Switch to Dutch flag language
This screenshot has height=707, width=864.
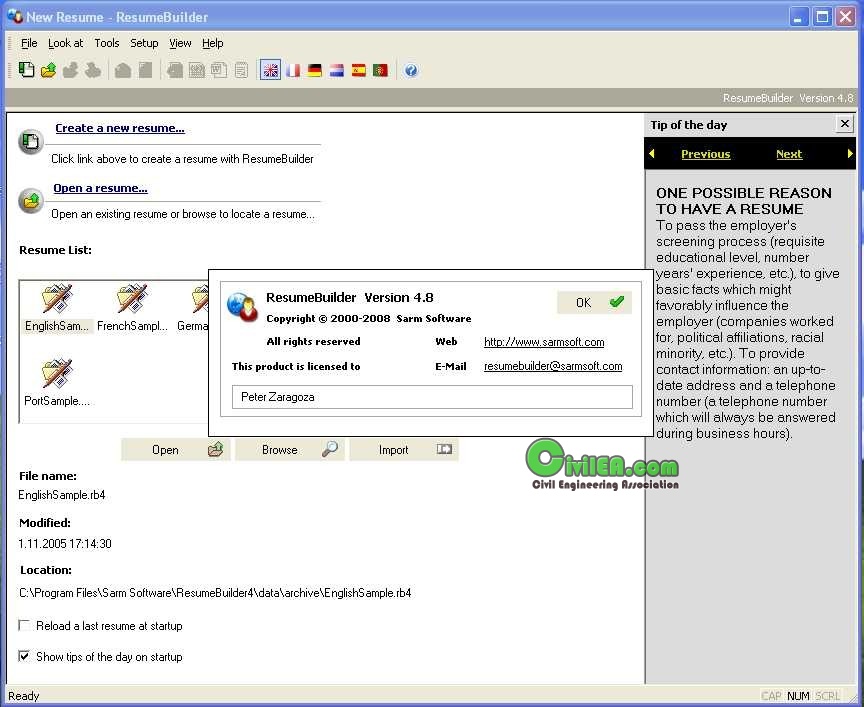(x=337, y=70)
